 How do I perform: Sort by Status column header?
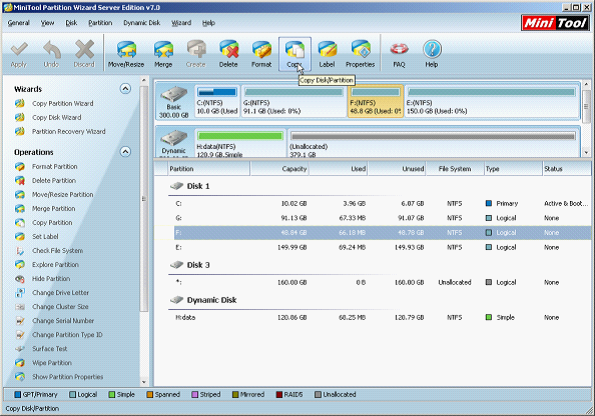tap(567, 169)
